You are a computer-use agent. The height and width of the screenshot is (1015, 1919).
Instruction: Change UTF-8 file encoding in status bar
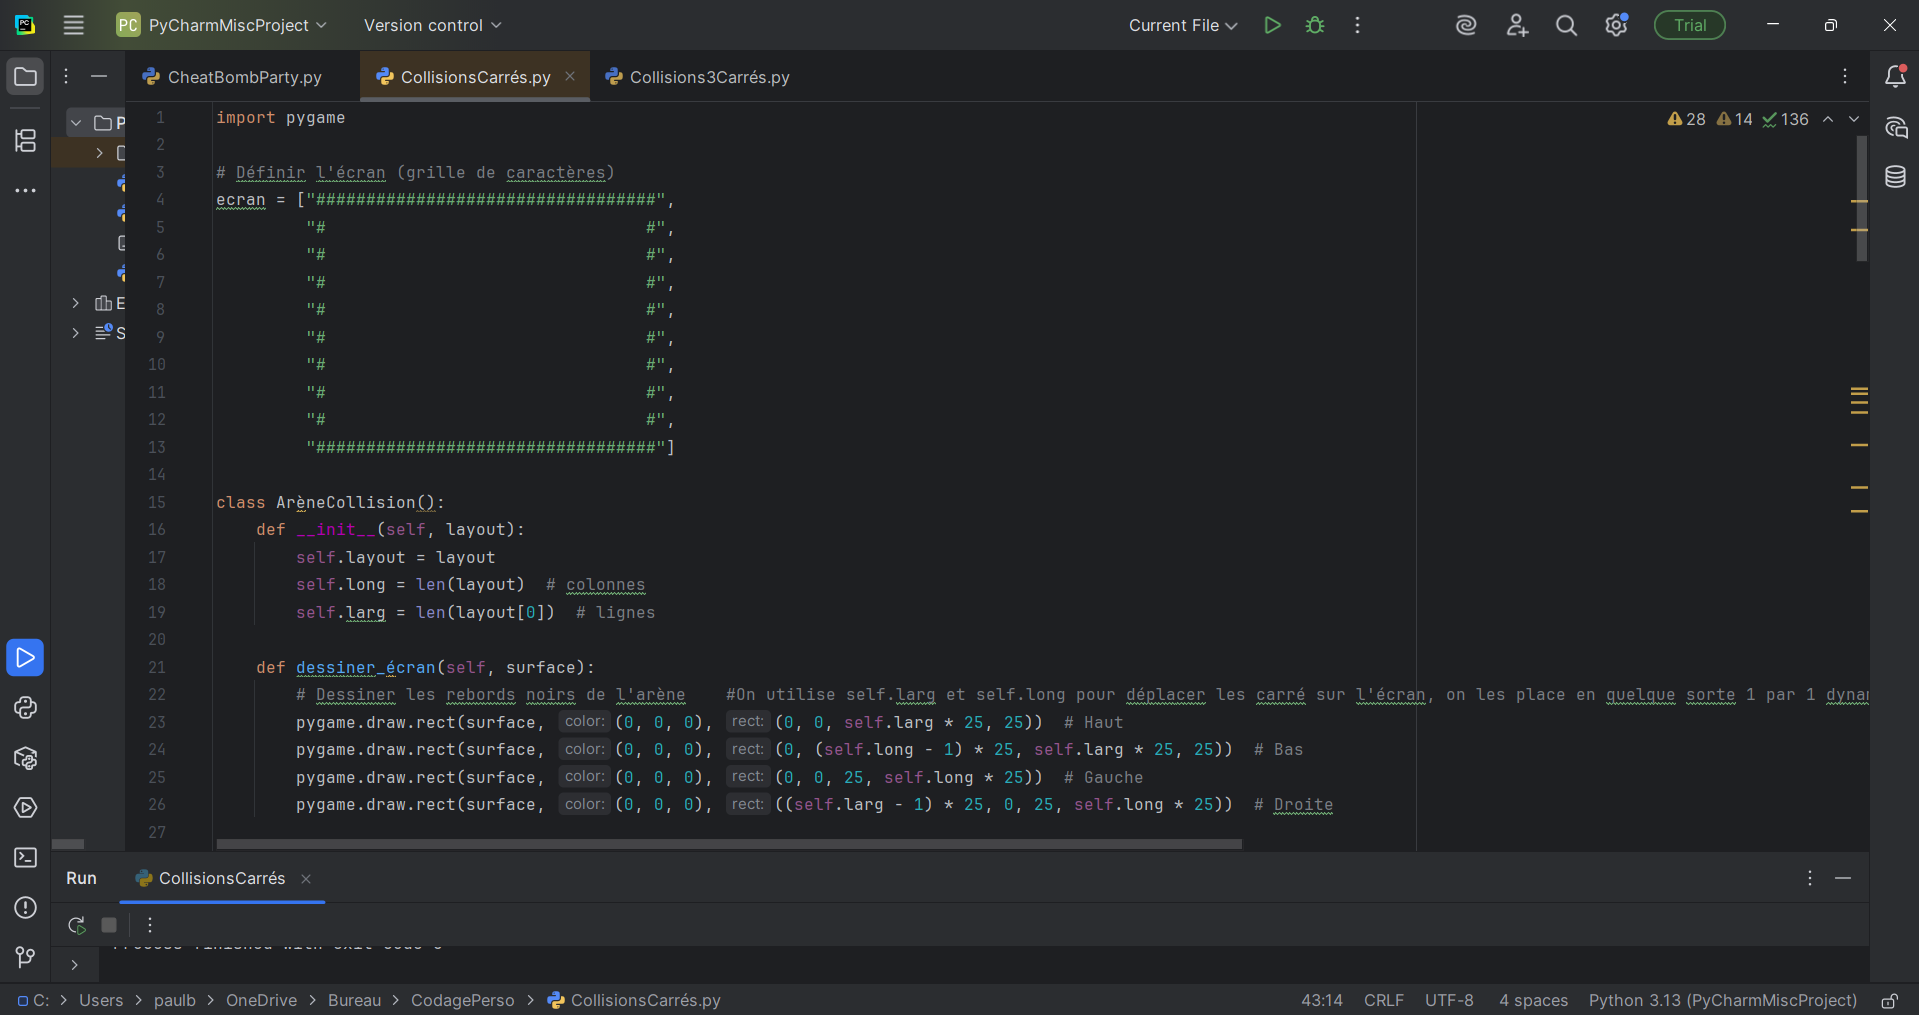tap(1449, 1000)
